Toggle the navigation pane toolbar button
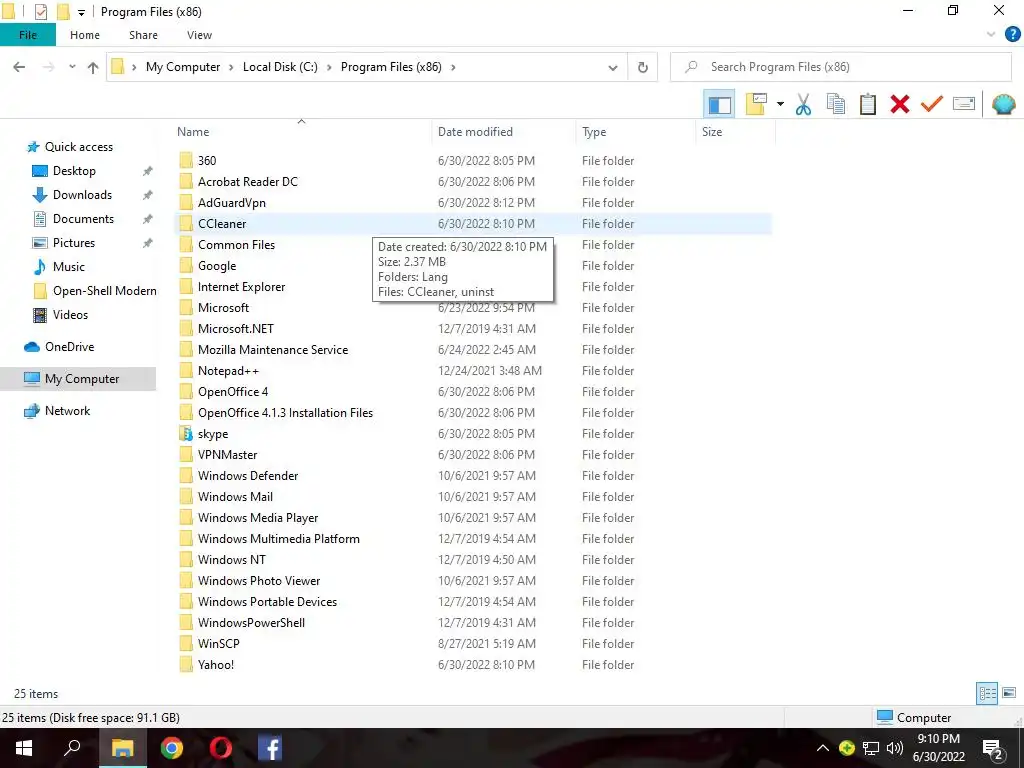The image size is (1024, 768). coord(719,104)
